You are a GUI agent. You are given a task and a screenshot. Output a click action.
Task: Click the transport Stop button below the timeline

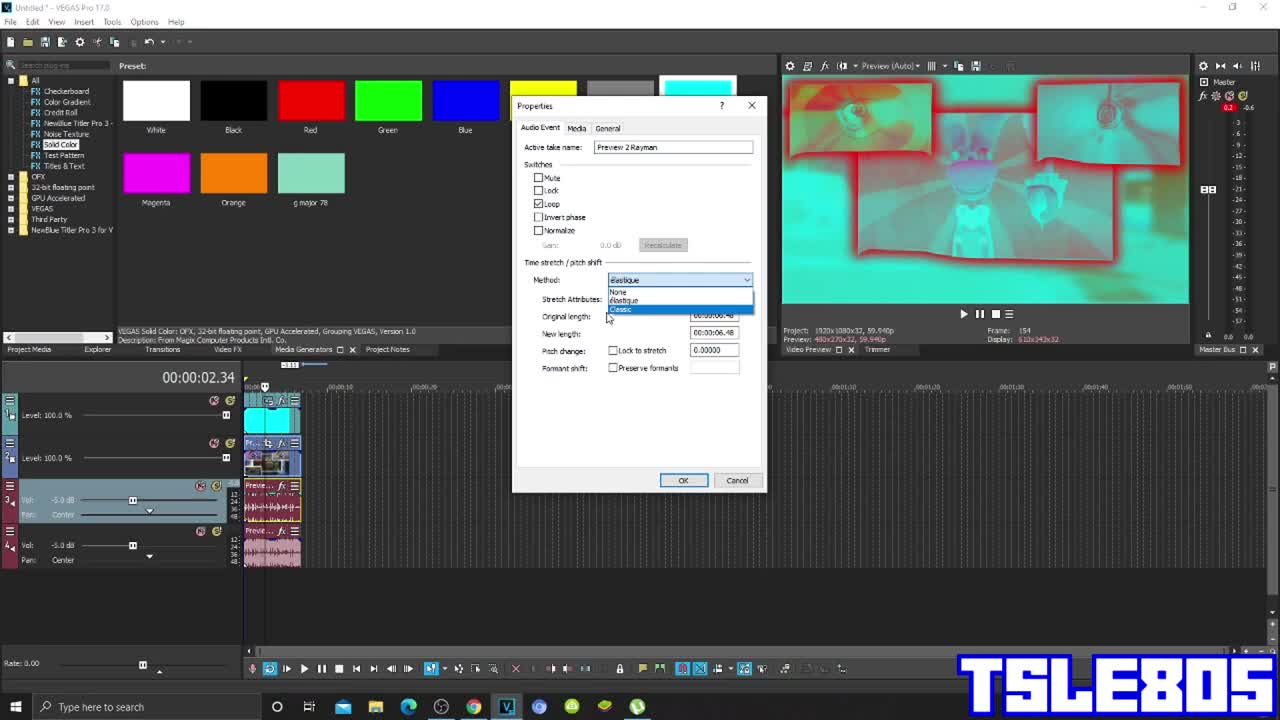[x=339, y=669]
